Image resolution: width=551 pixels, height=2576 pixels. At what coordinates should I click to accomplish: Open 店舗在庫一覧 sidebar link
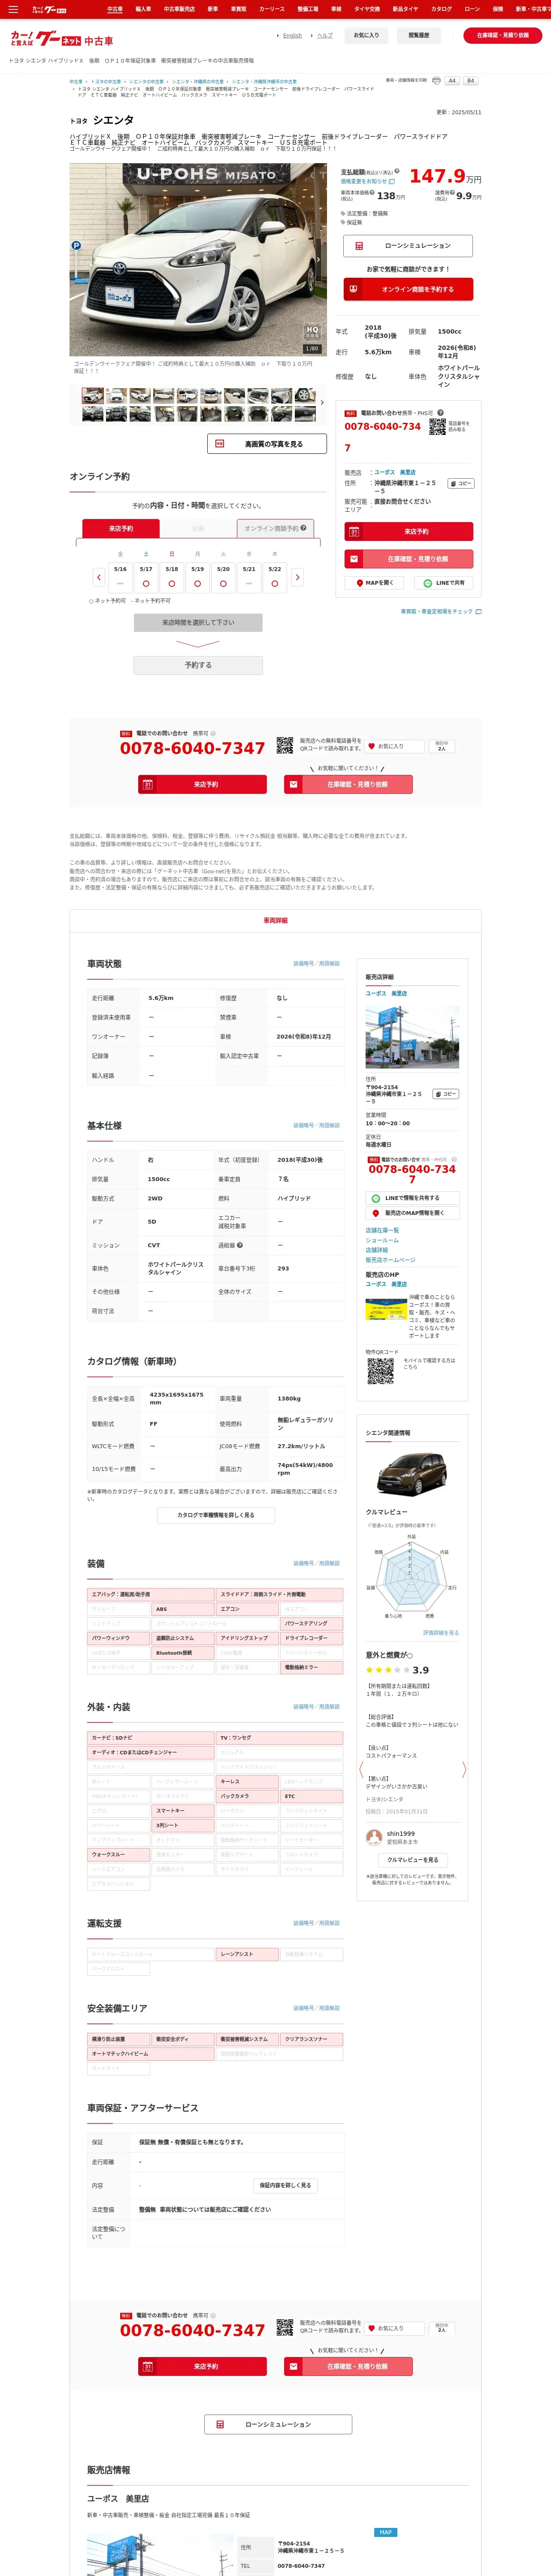[x=382, y=1230]
